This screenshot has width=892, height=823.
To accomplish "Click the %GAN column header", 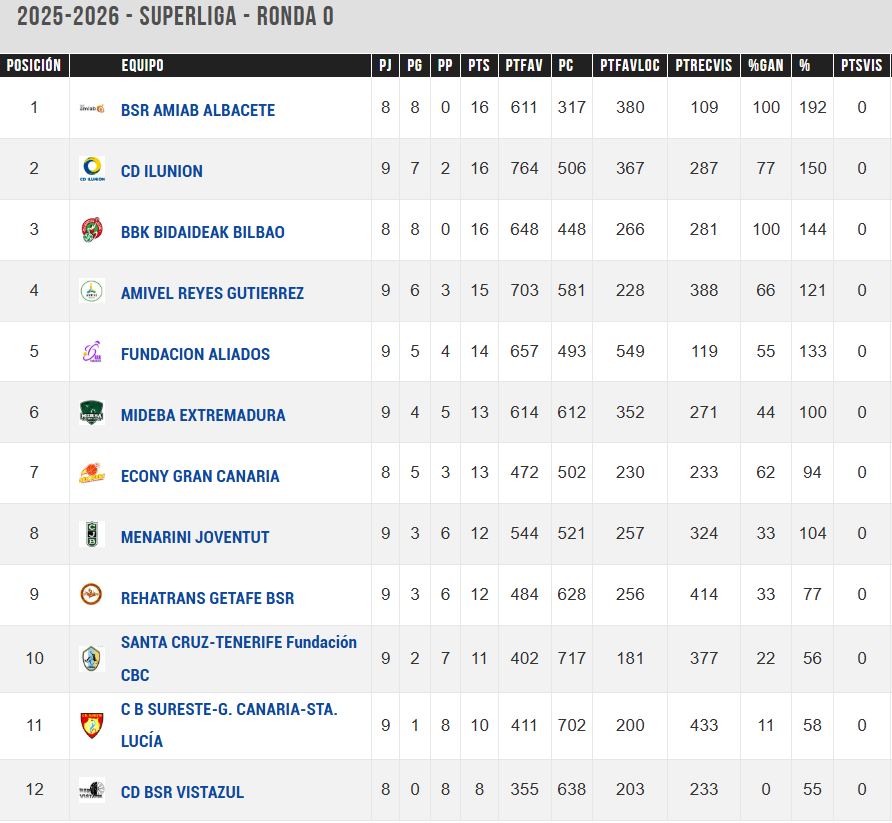I will (766, 66).
